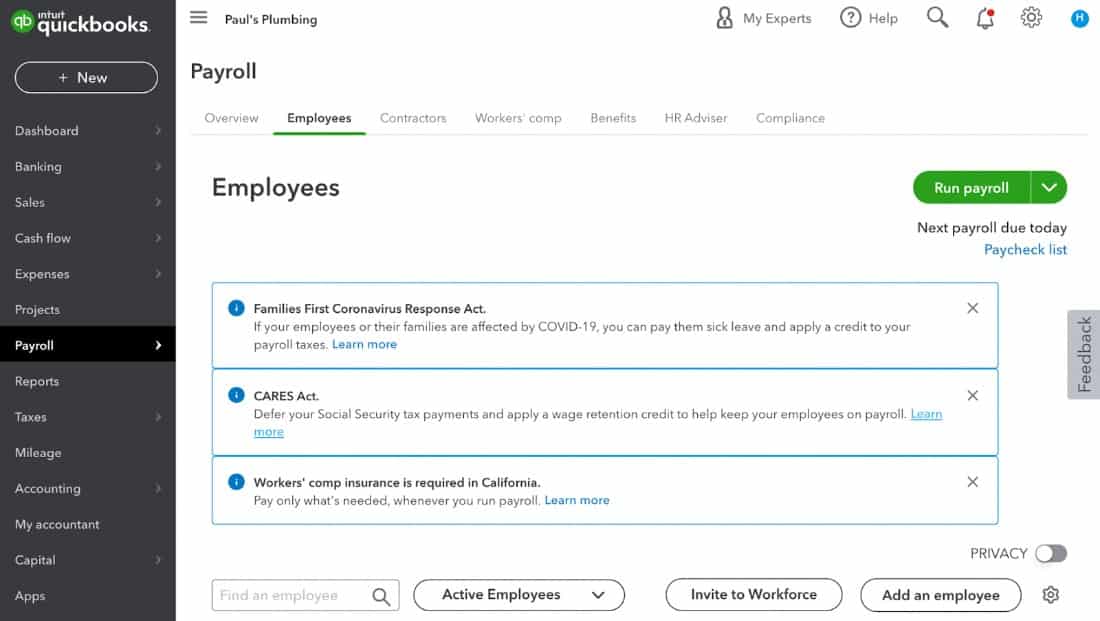Open the Active Employees filter dropdown
1100x621 pixels.
point(518,595)
